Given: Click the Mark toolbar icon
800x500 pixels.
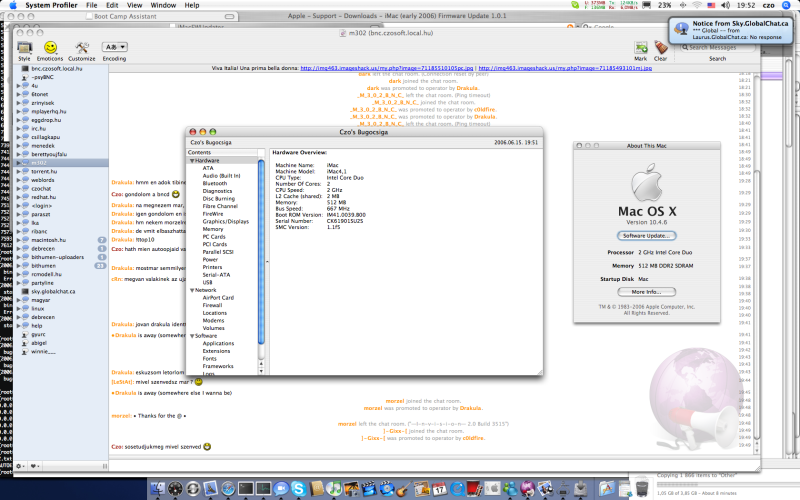Looking at the screenshot, I should (641, 48).
